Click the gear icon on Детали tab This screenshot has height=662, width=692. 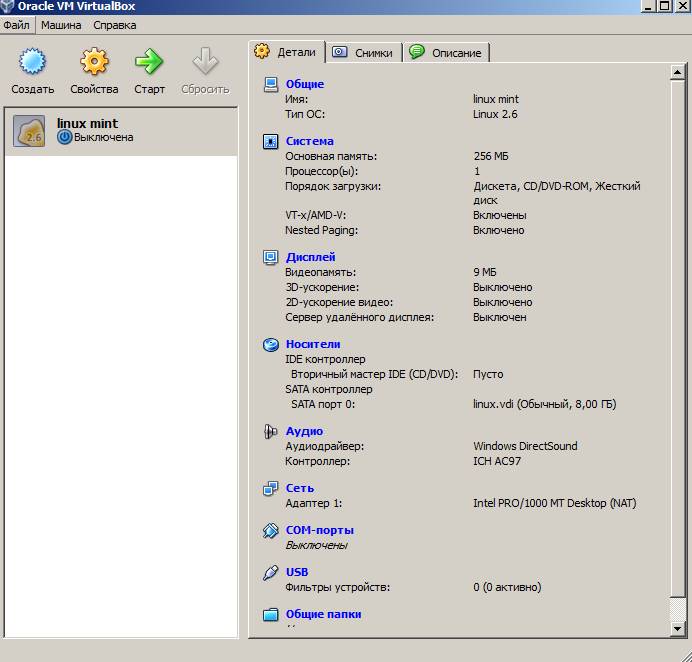click(x=262, y=52)
